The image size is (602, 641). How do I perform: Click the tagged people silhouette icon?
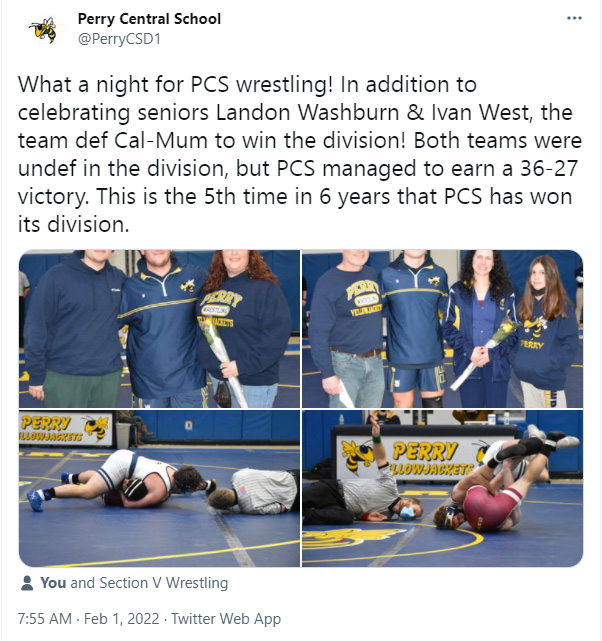[27, 583]
